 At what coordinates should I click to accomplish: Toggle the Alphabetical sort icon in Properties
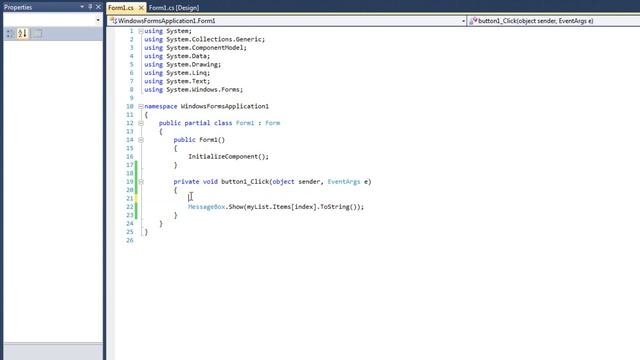pyautogui.click(x=22, y=33)
